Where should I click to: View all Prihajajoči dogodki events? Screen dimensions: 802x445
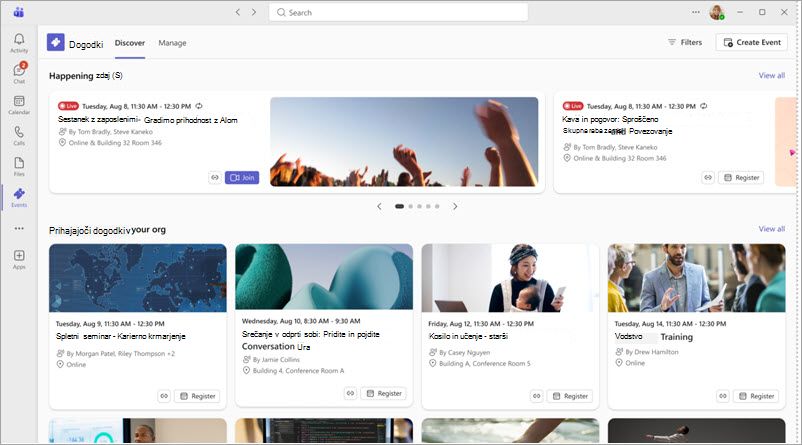coord(771,229)
